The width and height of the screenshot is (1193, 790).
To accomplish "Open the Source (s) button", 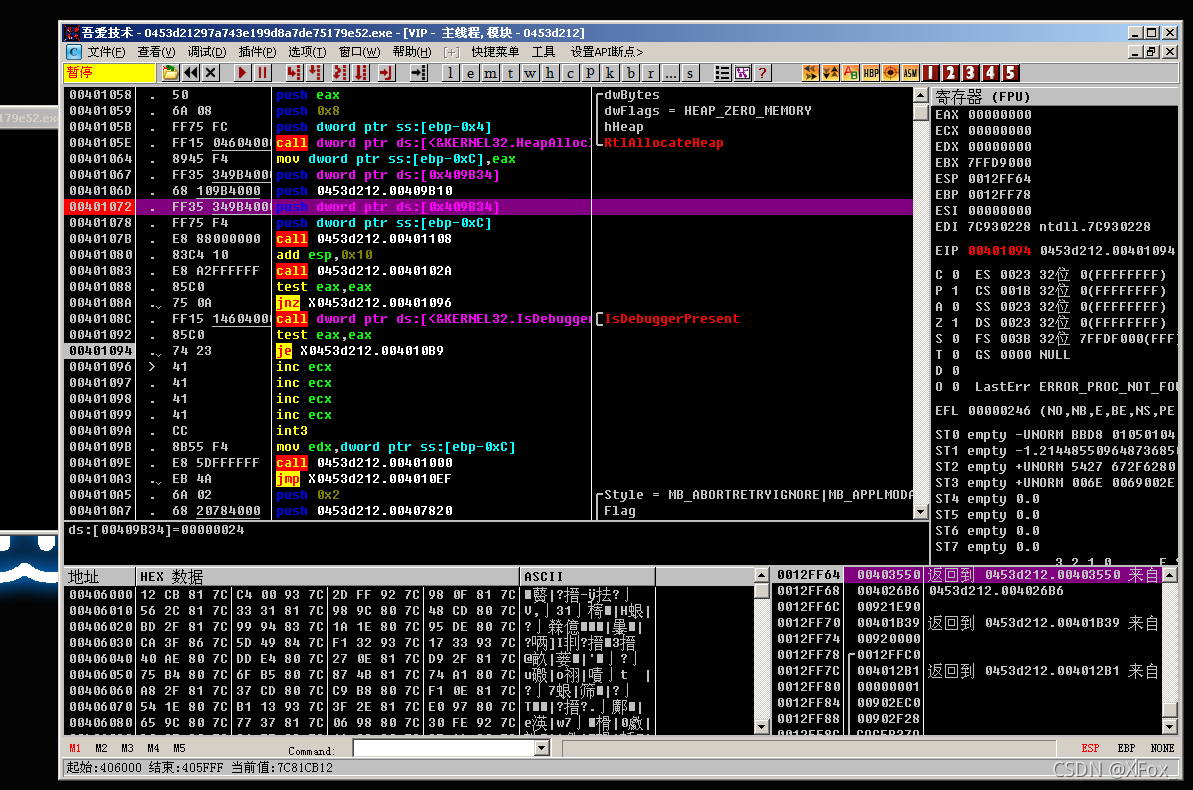I will click(x=690, y=73).
